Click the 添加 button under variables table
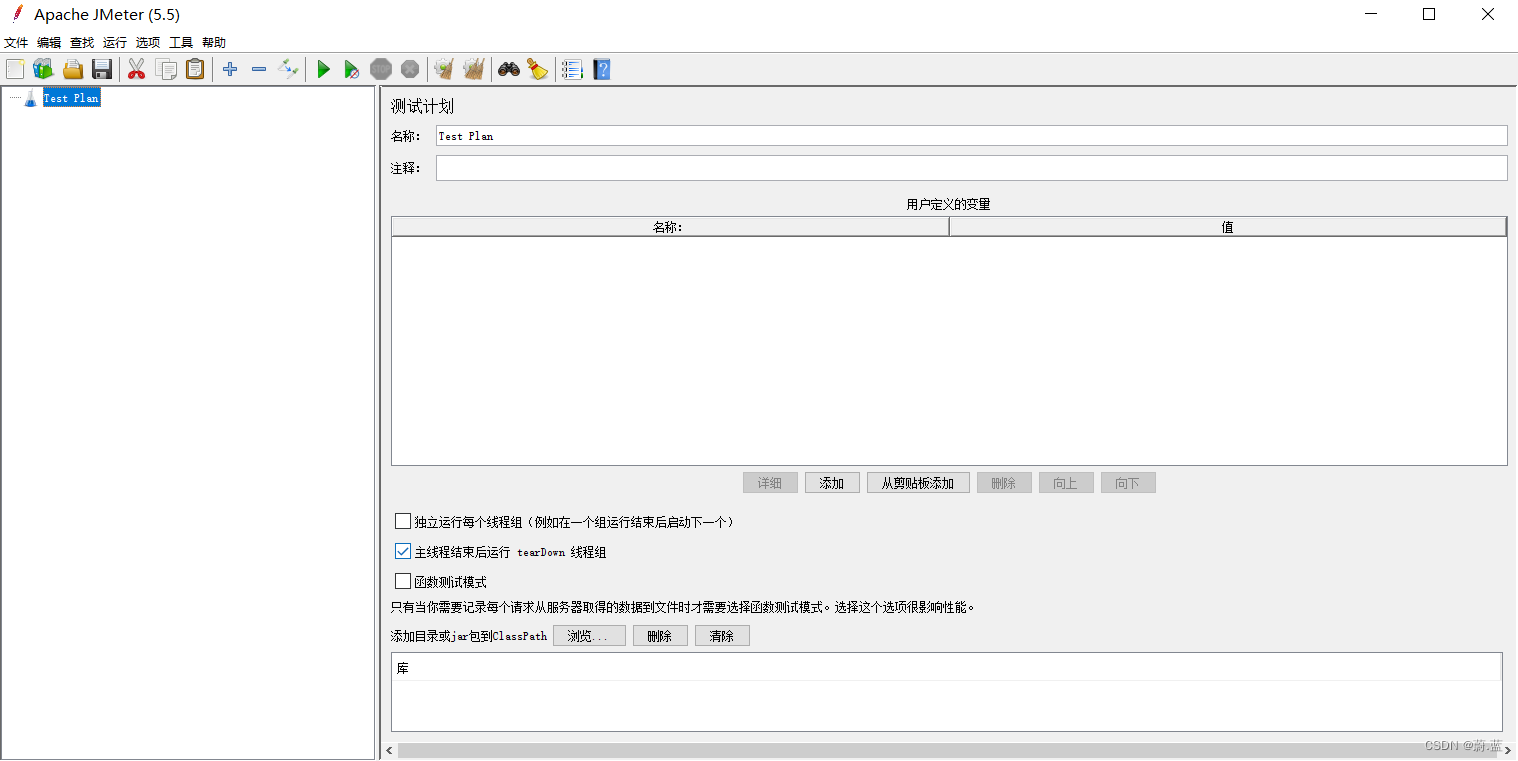Image resolution: width=1518 pixels, height=761 pixels. tap(832, 482)
